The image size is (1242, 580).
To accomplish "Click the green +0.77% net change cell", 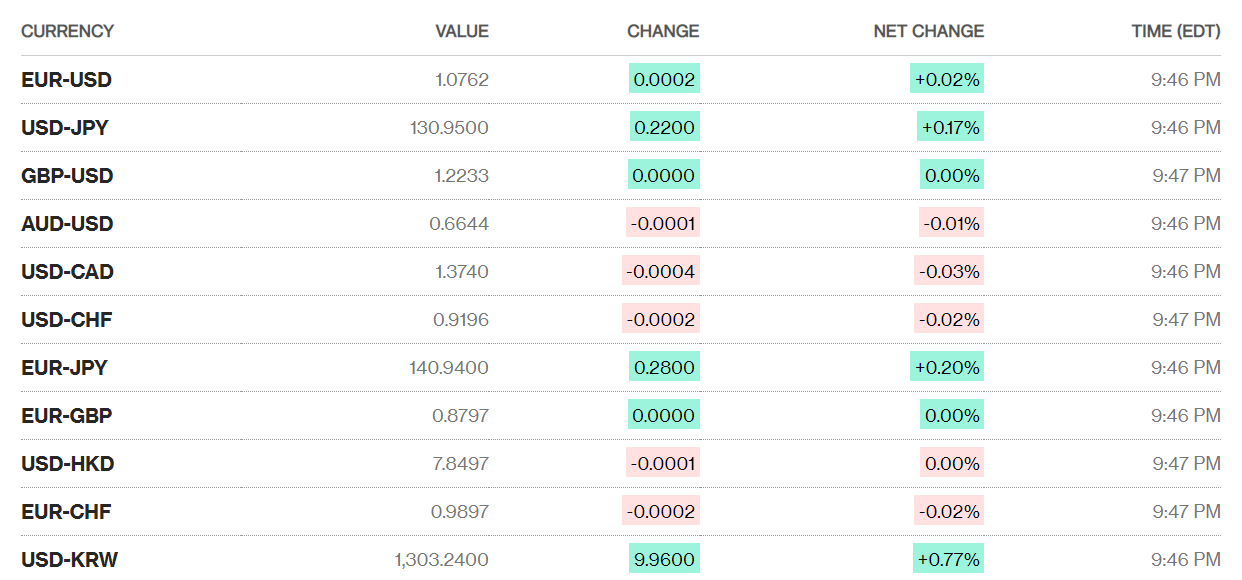I will 949,559.
